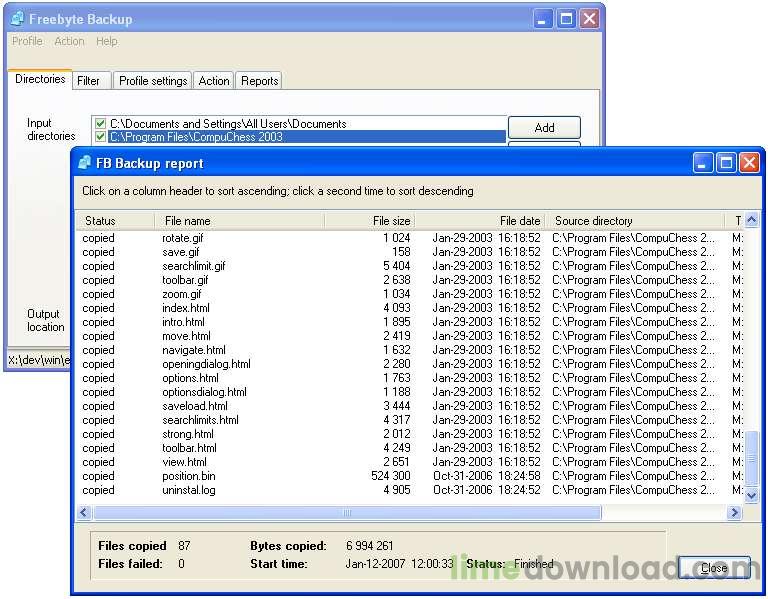Select the toolbar.gif row
The height and width of the screenshot is (599, 768).
(410, 280)
